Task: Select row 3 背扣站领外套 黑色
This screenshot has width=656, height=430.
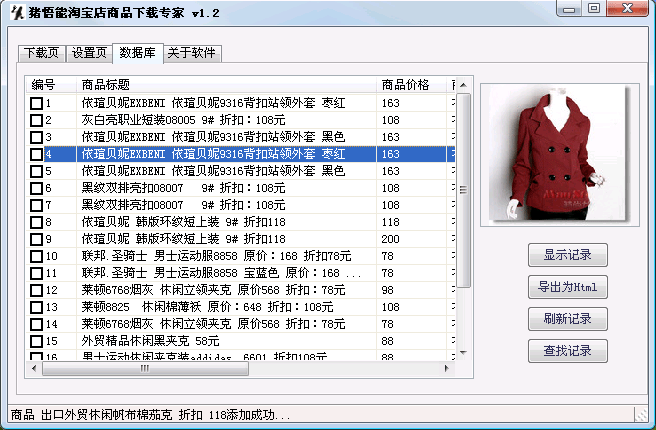Action: point(241,137)
